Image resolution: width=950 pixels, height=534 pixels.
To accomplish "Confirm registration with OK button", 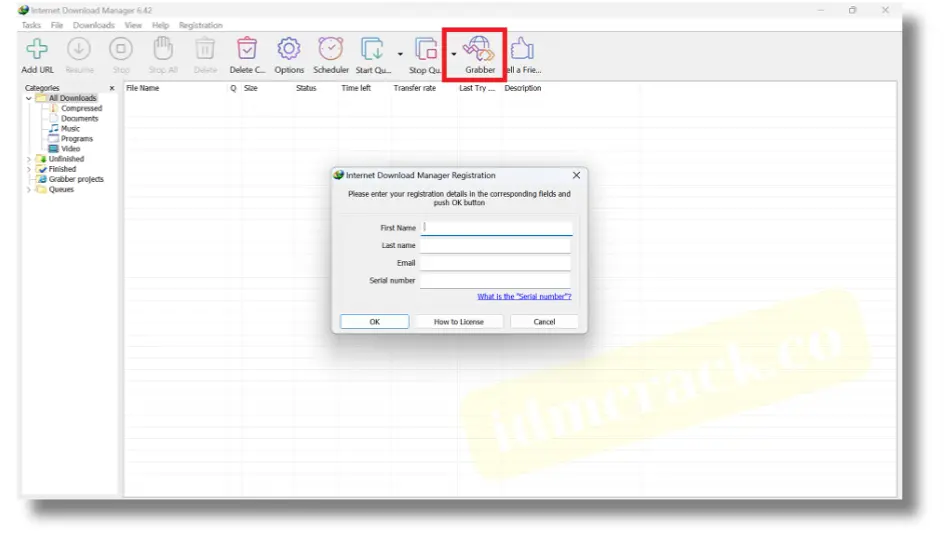I will pyautogui.click(x=374, y=322).
